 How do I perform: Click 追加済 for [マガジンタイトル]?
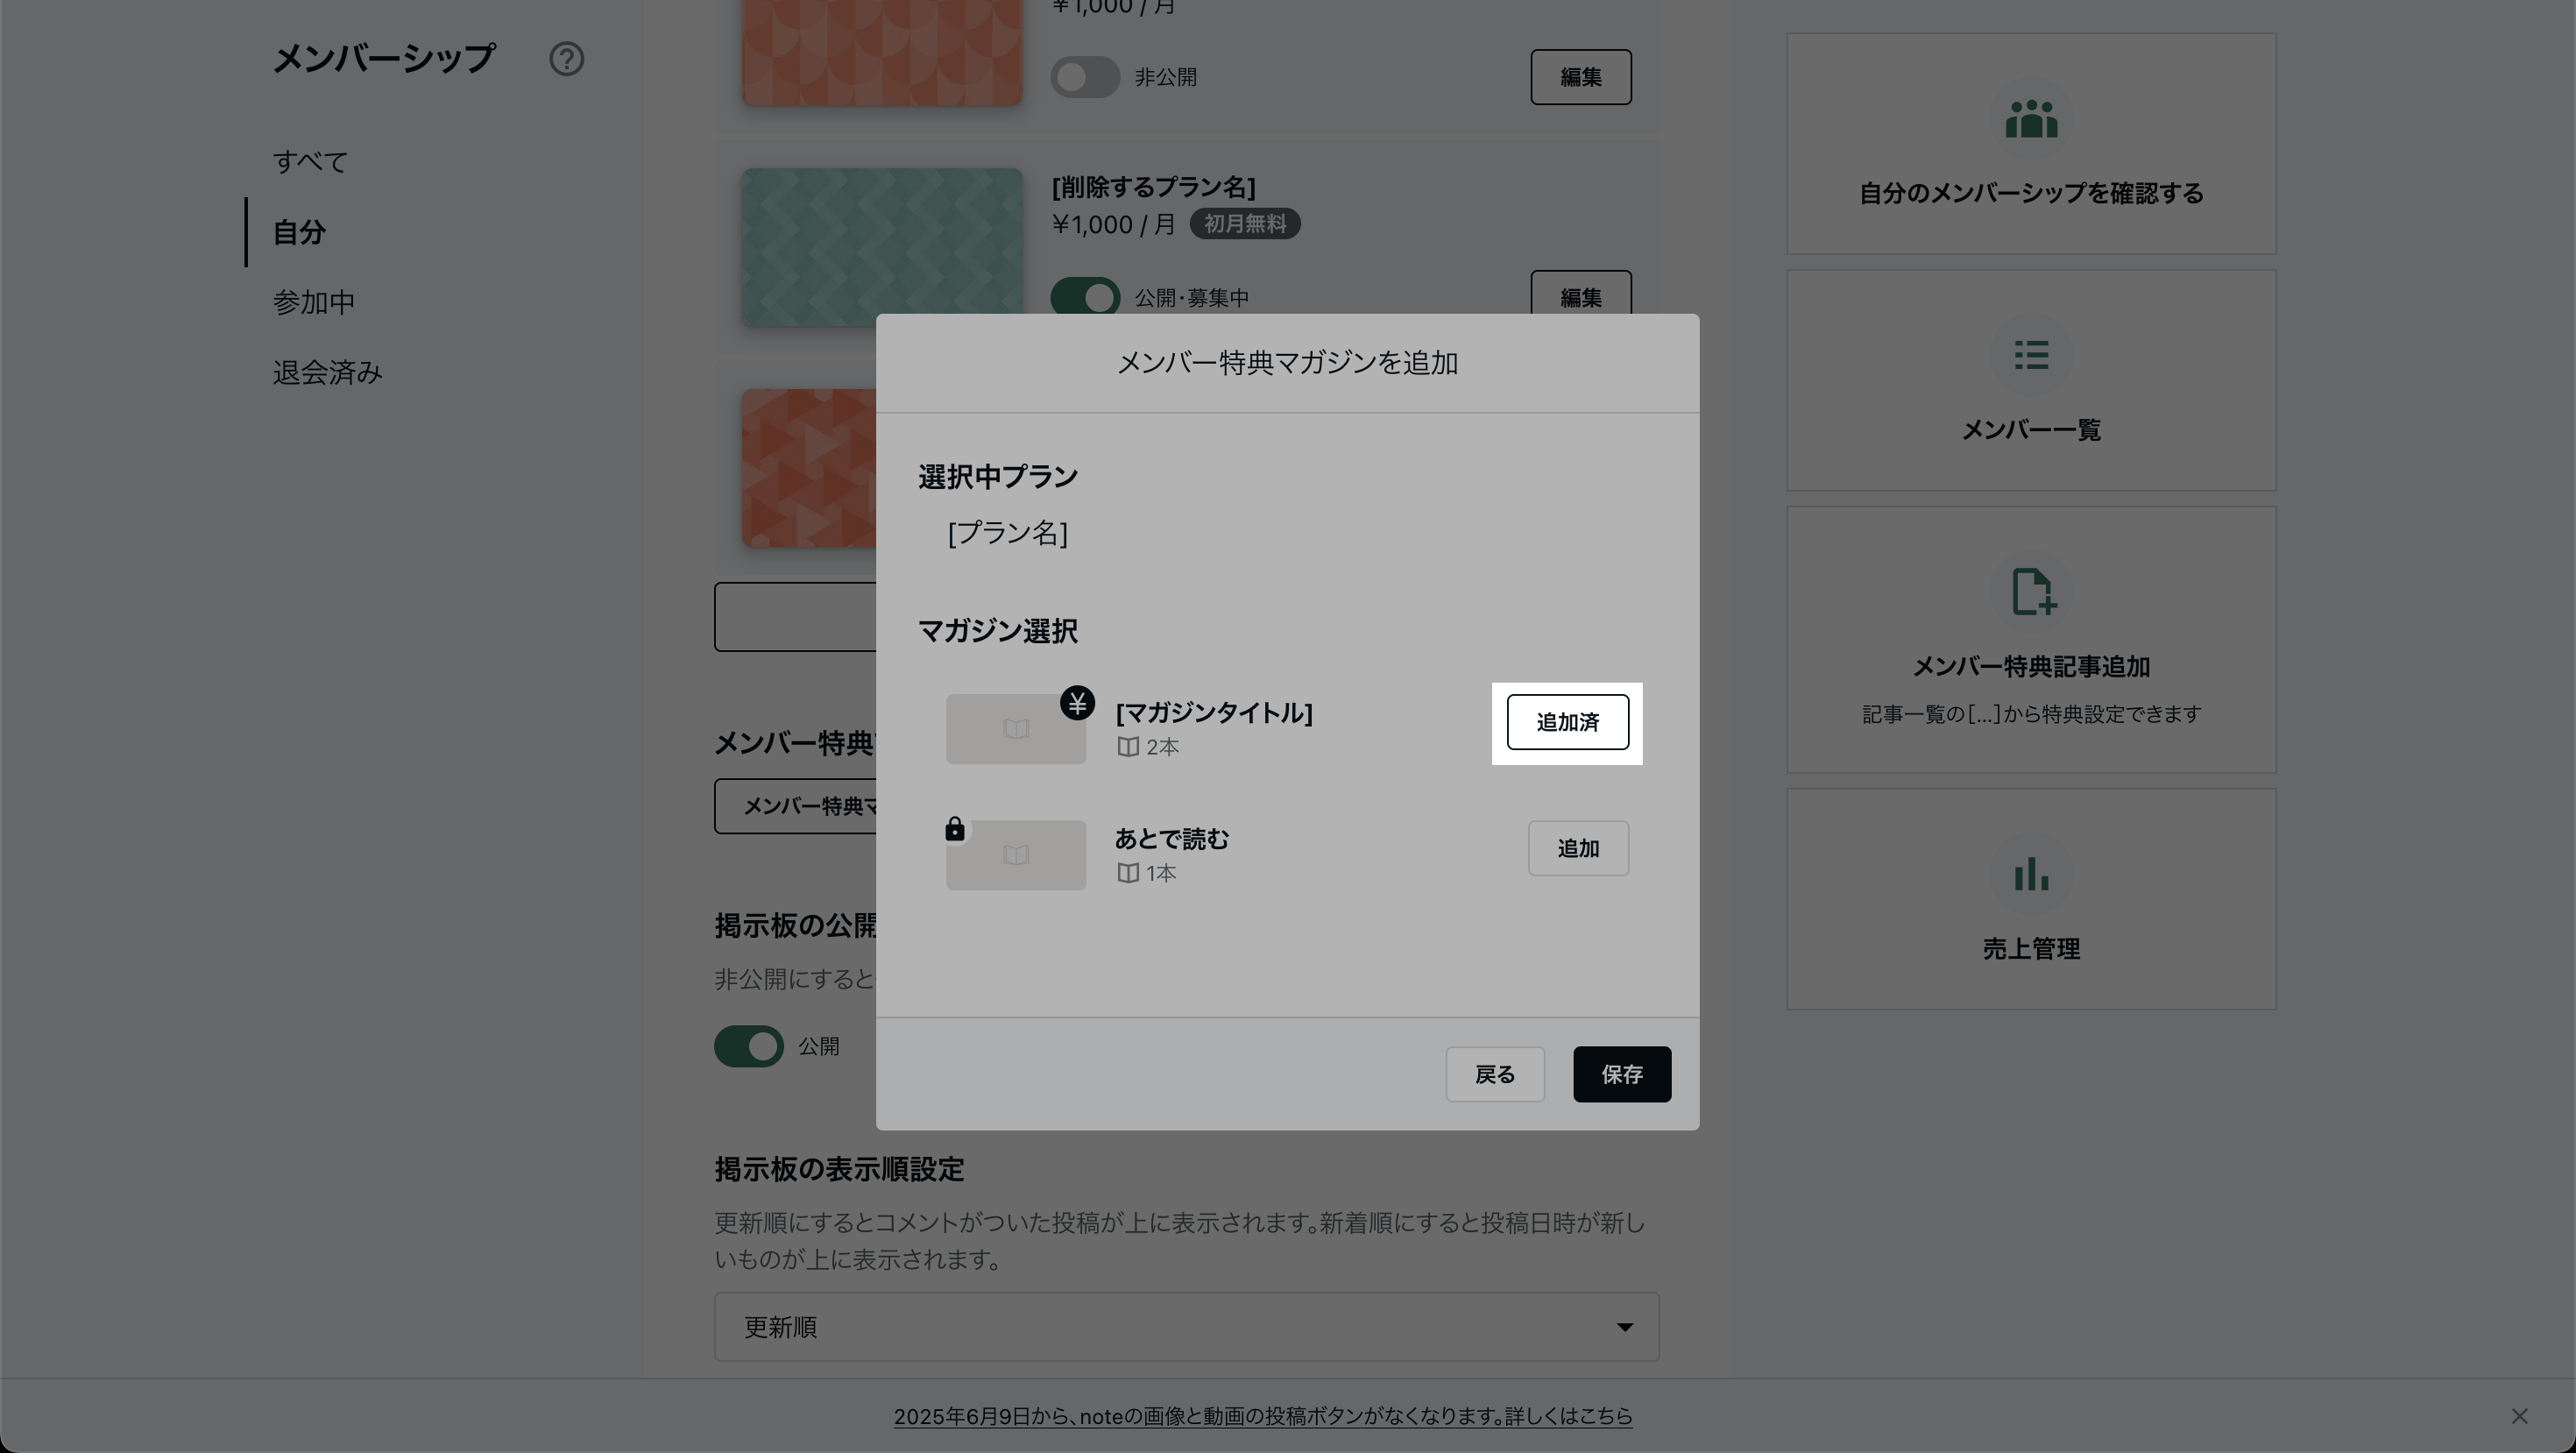(1567, 722)
